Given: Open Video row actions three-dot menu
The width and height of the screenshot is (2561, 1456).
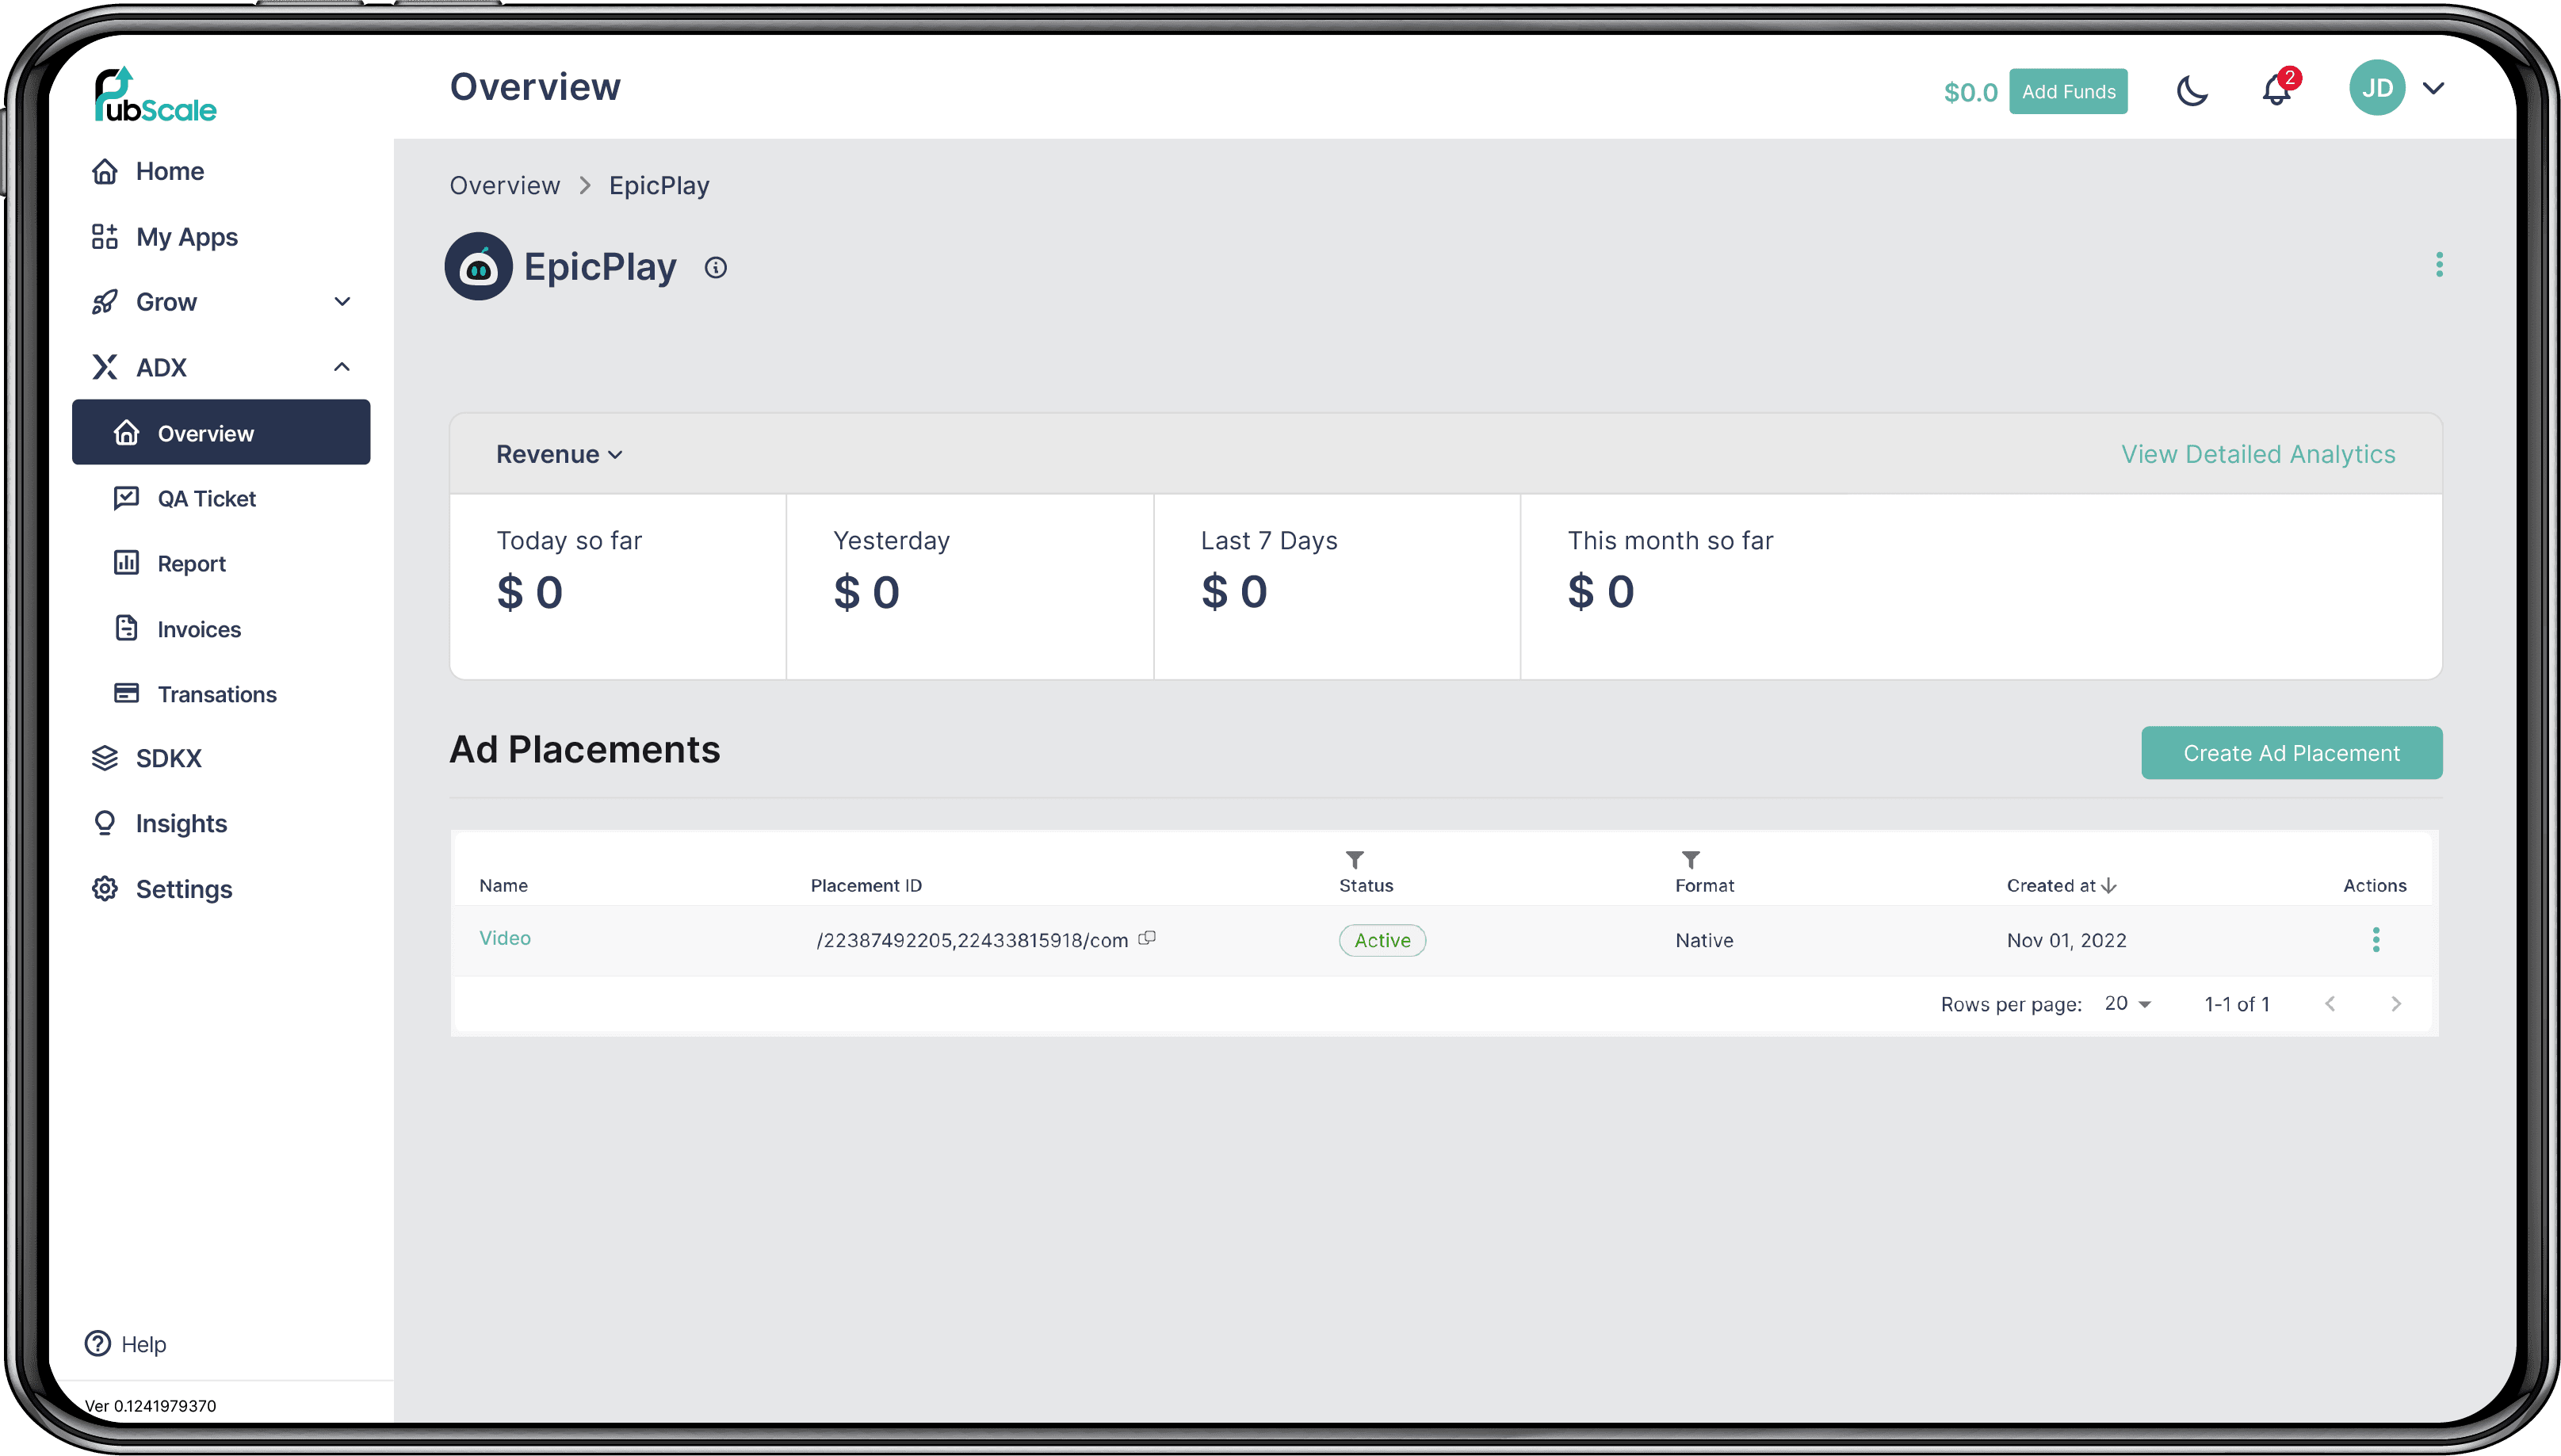Looking at the screenshot, I should point(2376,940).
